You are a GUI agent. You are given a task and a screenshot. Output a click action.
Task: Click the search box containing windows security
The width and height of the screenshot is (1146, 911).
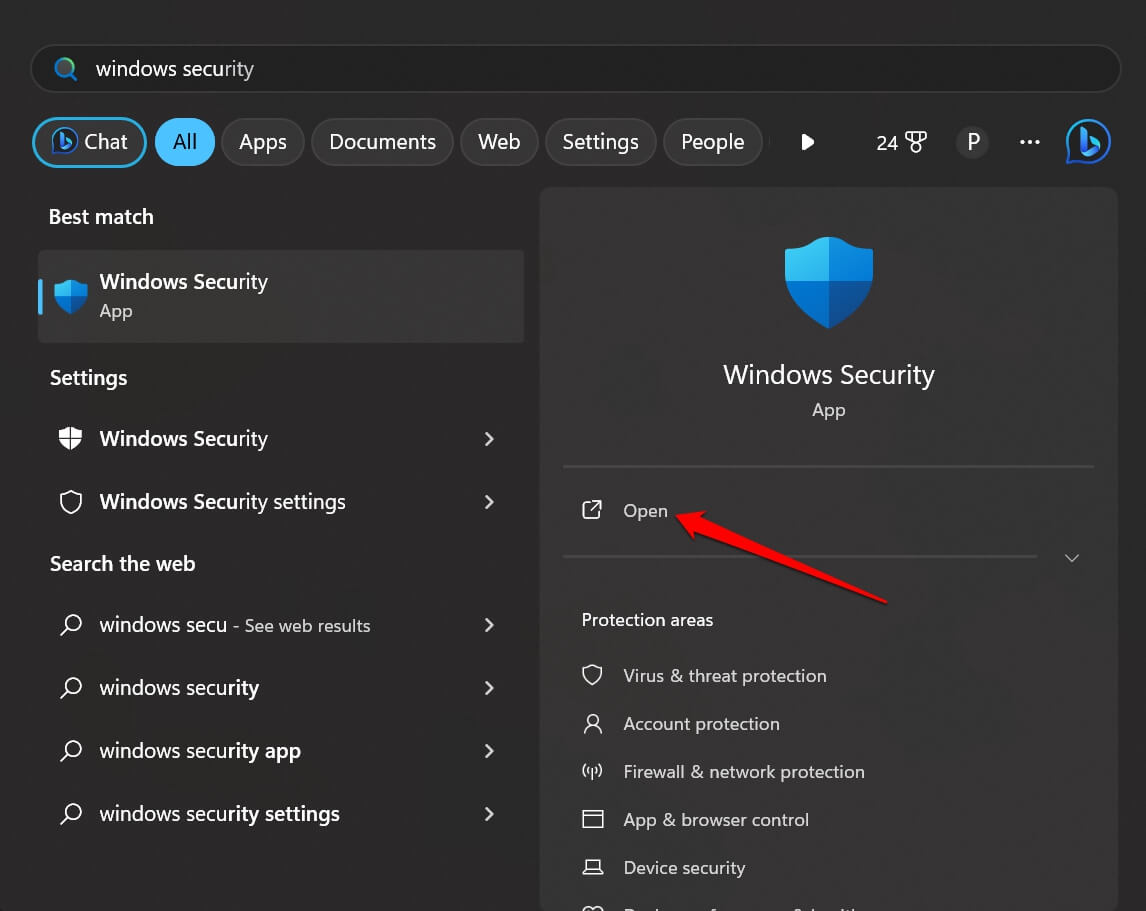click(575, 69)
